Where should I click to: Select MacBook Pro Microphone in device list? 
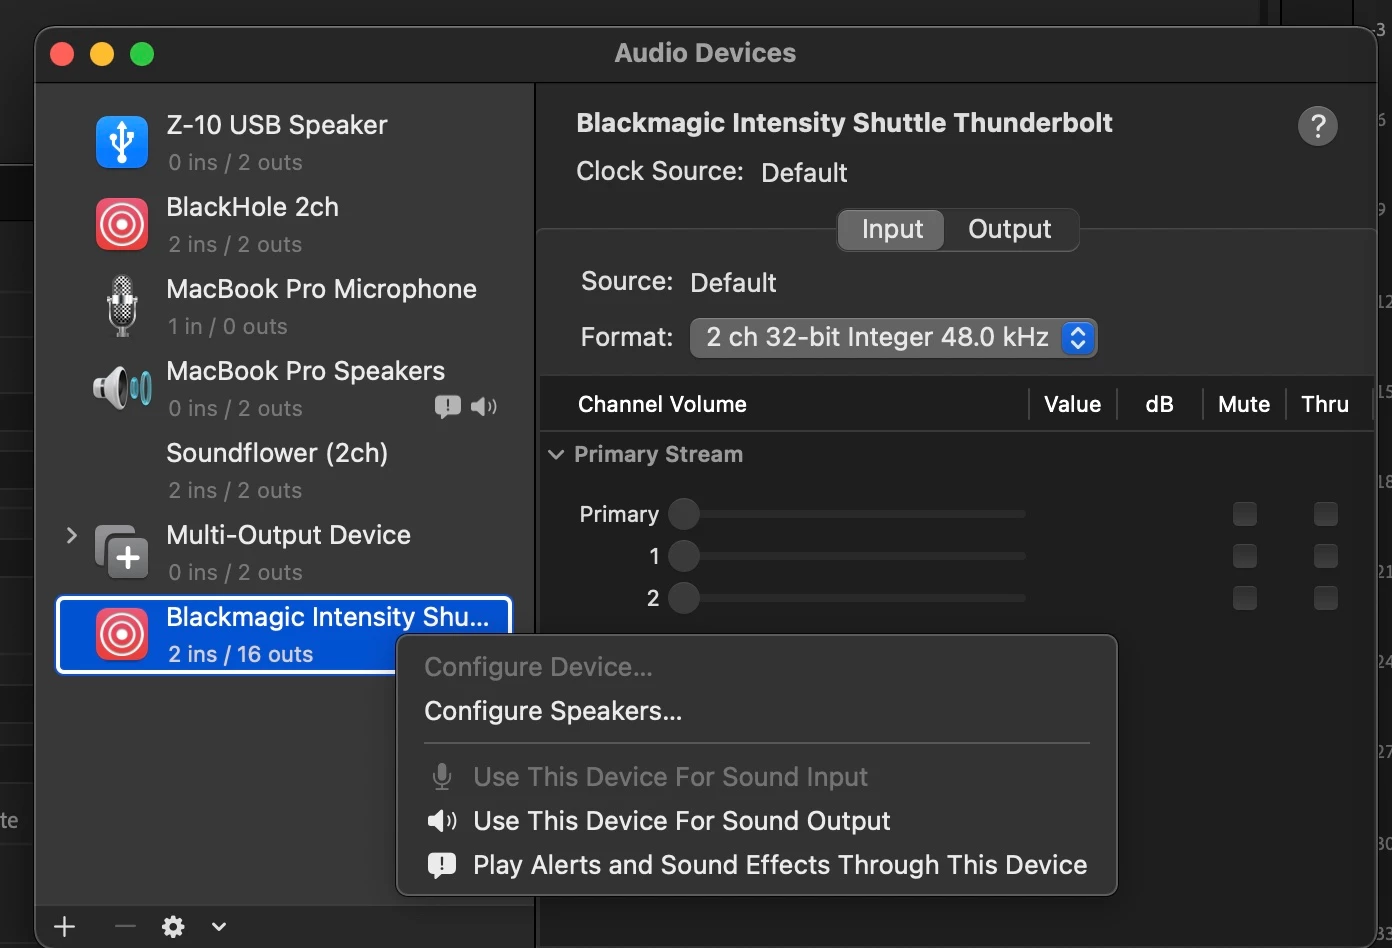(284, 306)
